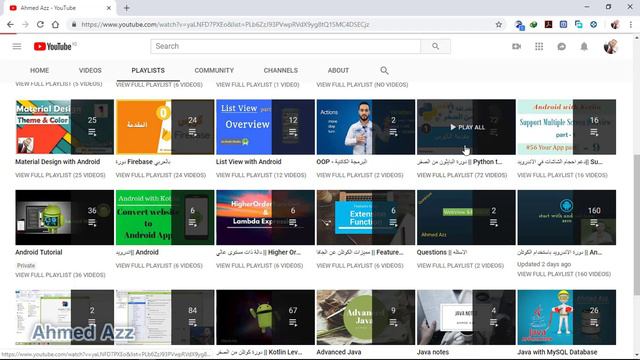Image resolution: width=640 pixels, height=360 pixels.
Task: Close the Ahmed Azz YouTube tab
Action: point(109,8)
